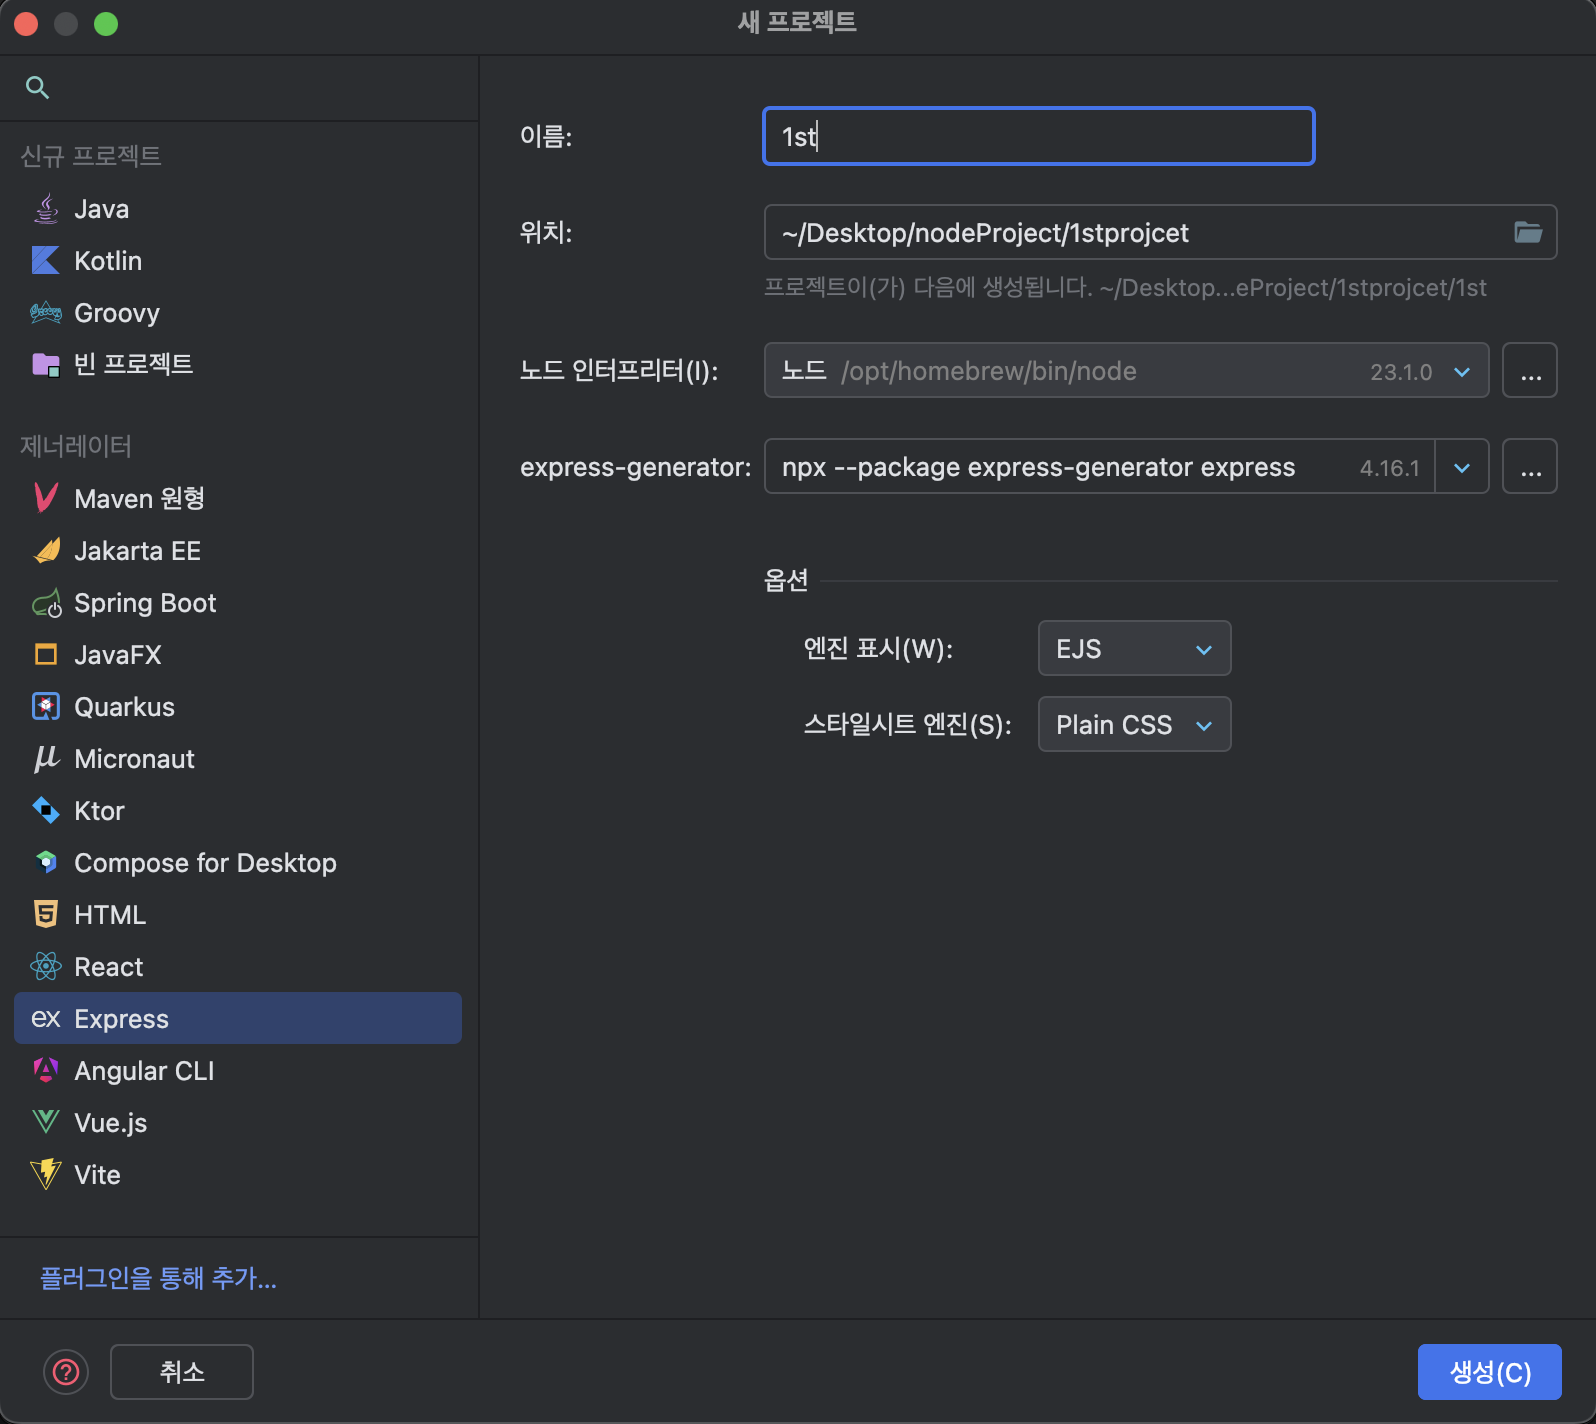
Task: Select Kotlin in the project list
Action: click(x=238, y=261)
